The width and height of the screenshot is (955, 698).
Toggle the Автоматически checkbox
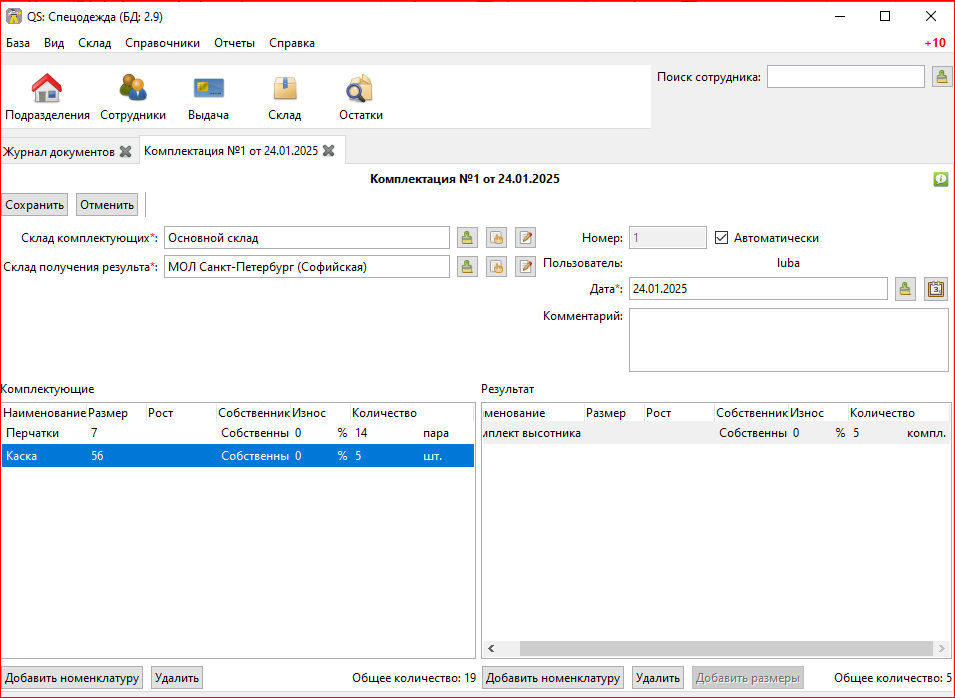[x=722, y=238]
